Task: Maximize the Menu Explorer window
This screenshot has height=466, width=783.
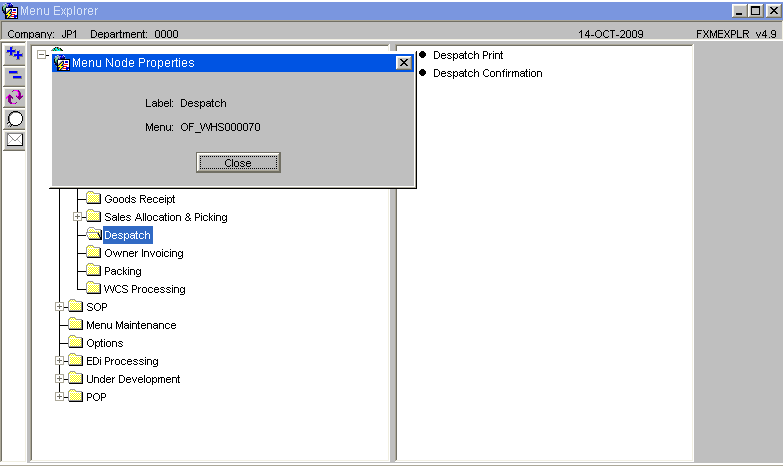Action: (756, 10)
